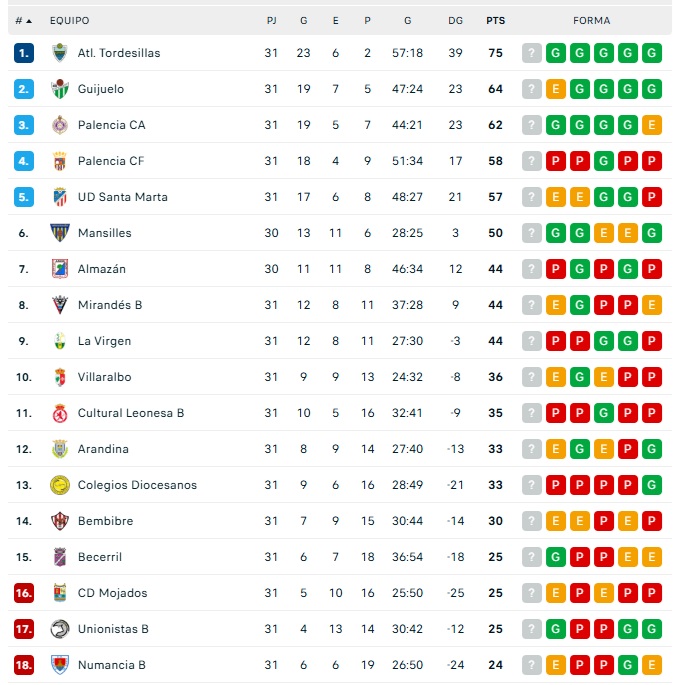The image size is (679, 685).
Task: Click the red position 16 rank badge
Action: 24,593
